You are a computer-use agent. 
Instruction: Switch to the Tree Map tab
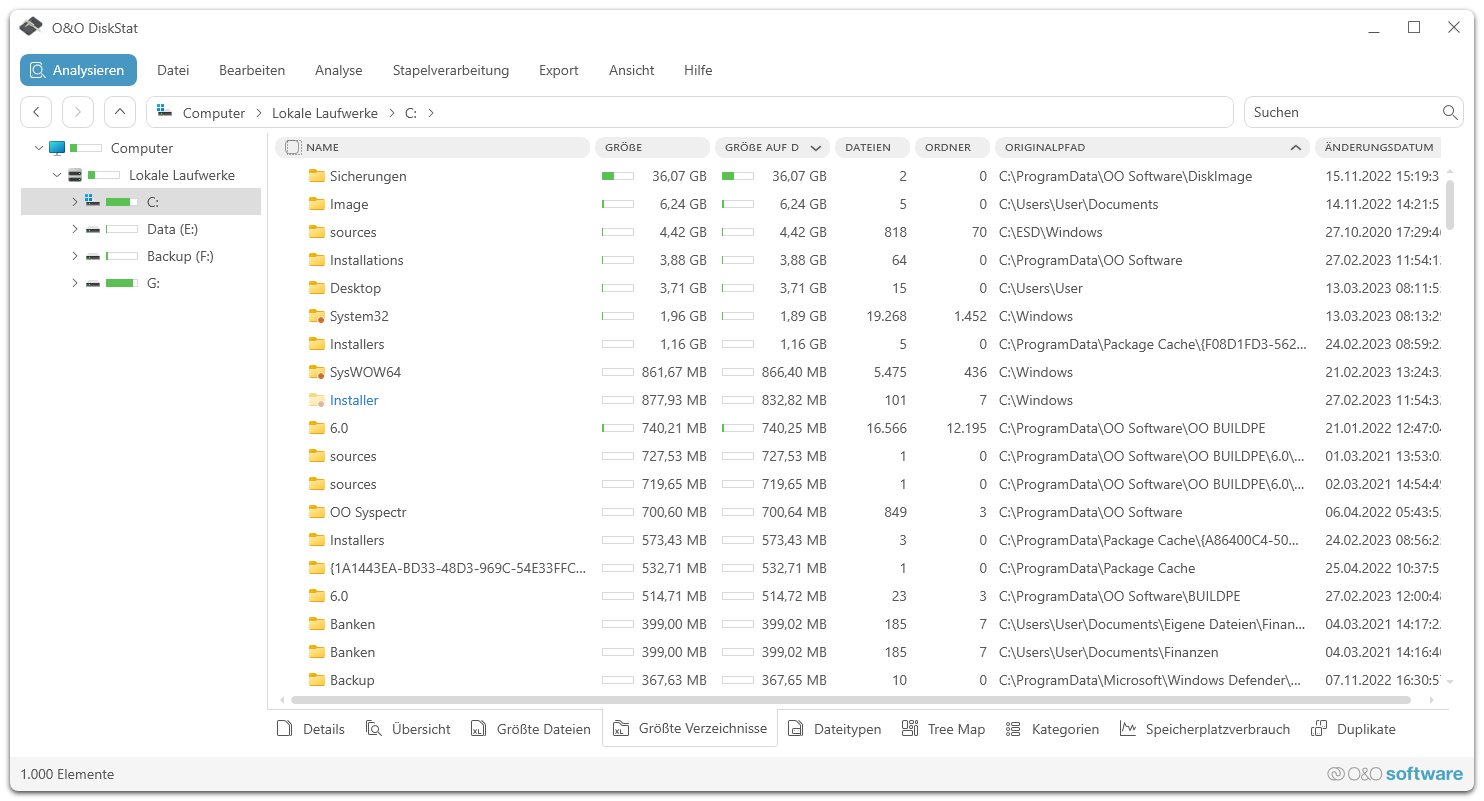point(944,729)
